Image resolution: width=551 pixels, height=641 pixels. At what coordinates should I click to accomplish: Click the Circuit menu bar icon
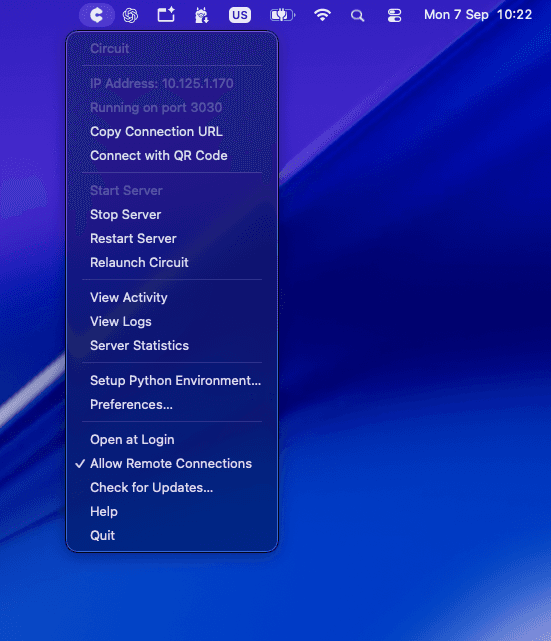point(96,15)
